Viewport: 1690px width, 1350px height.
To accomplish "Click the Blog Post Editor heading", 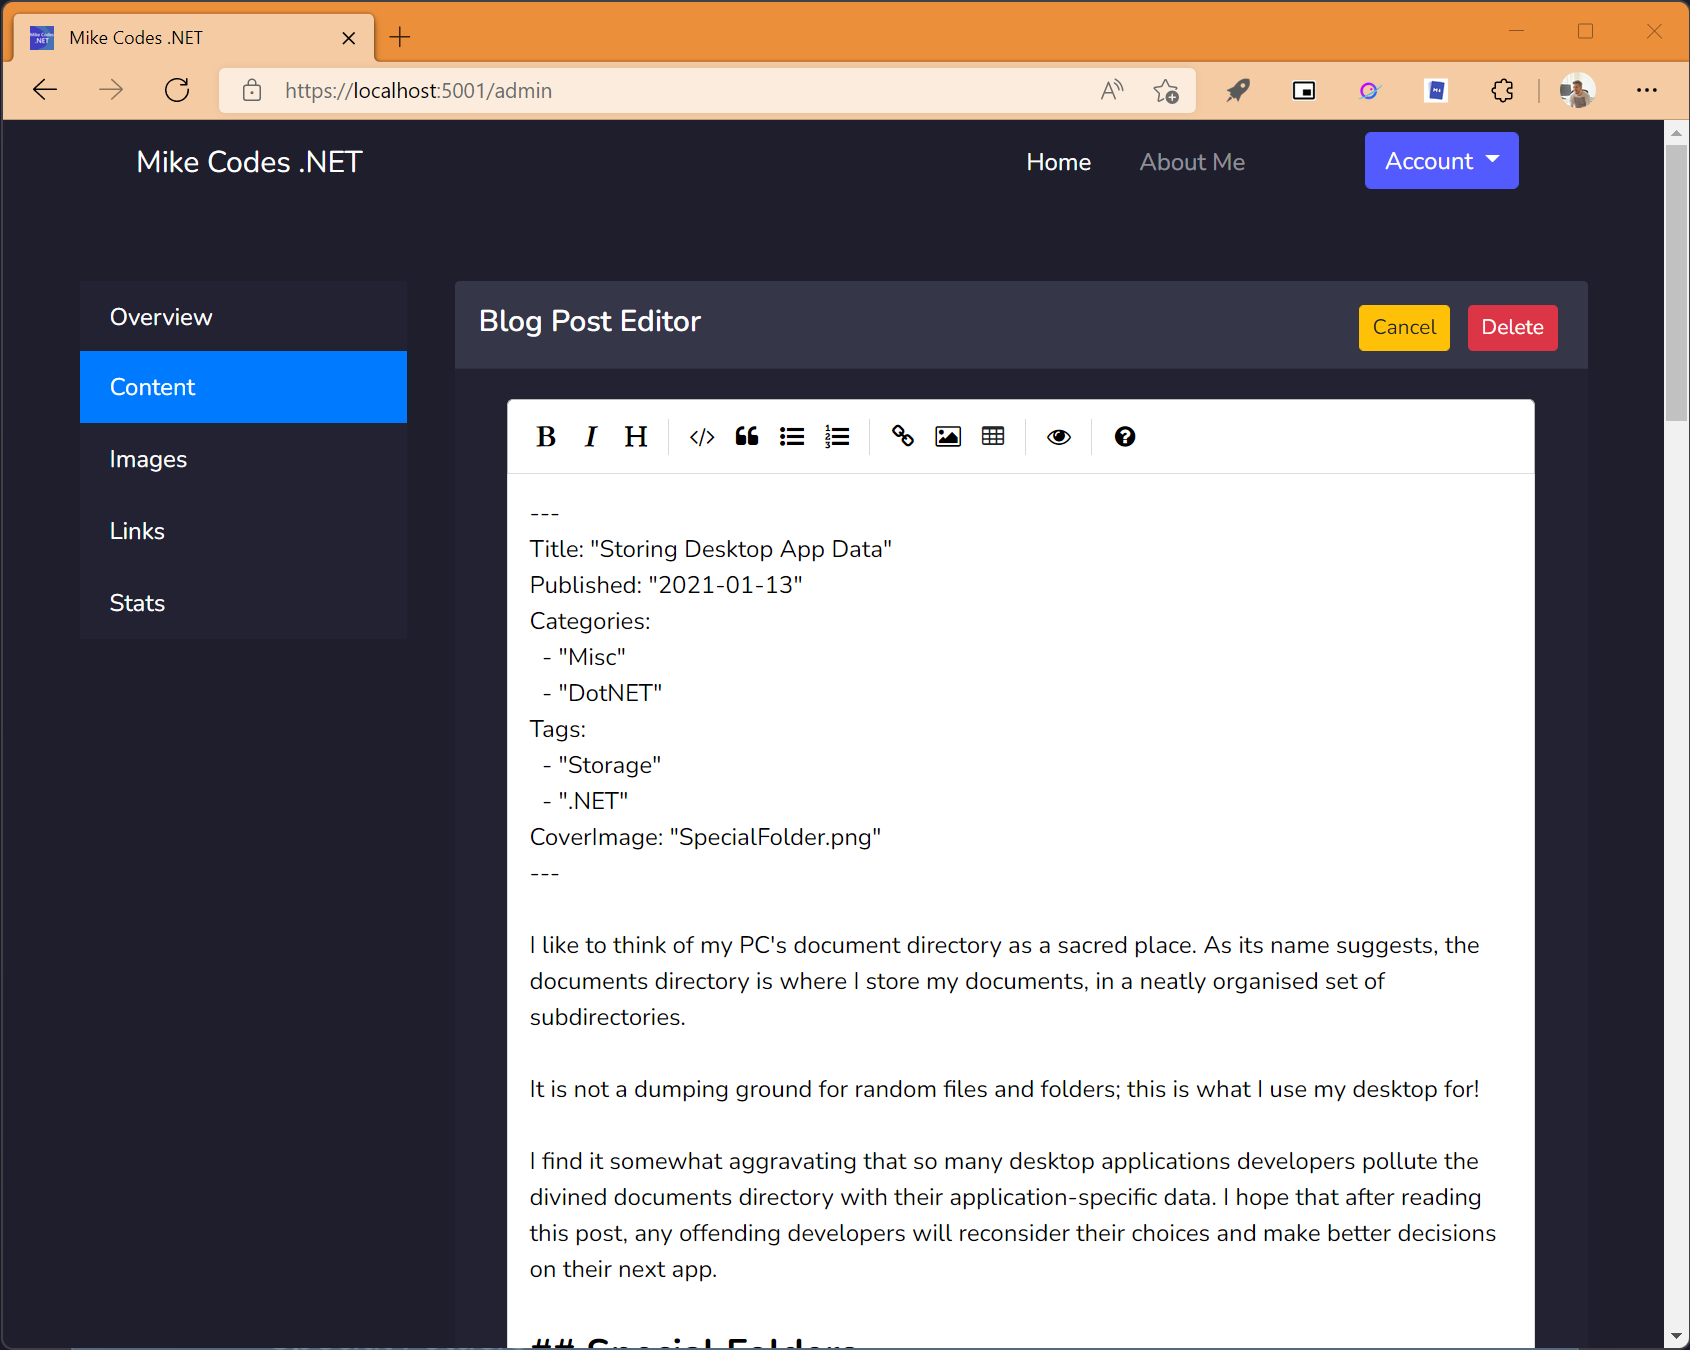I will coord(590,321).
